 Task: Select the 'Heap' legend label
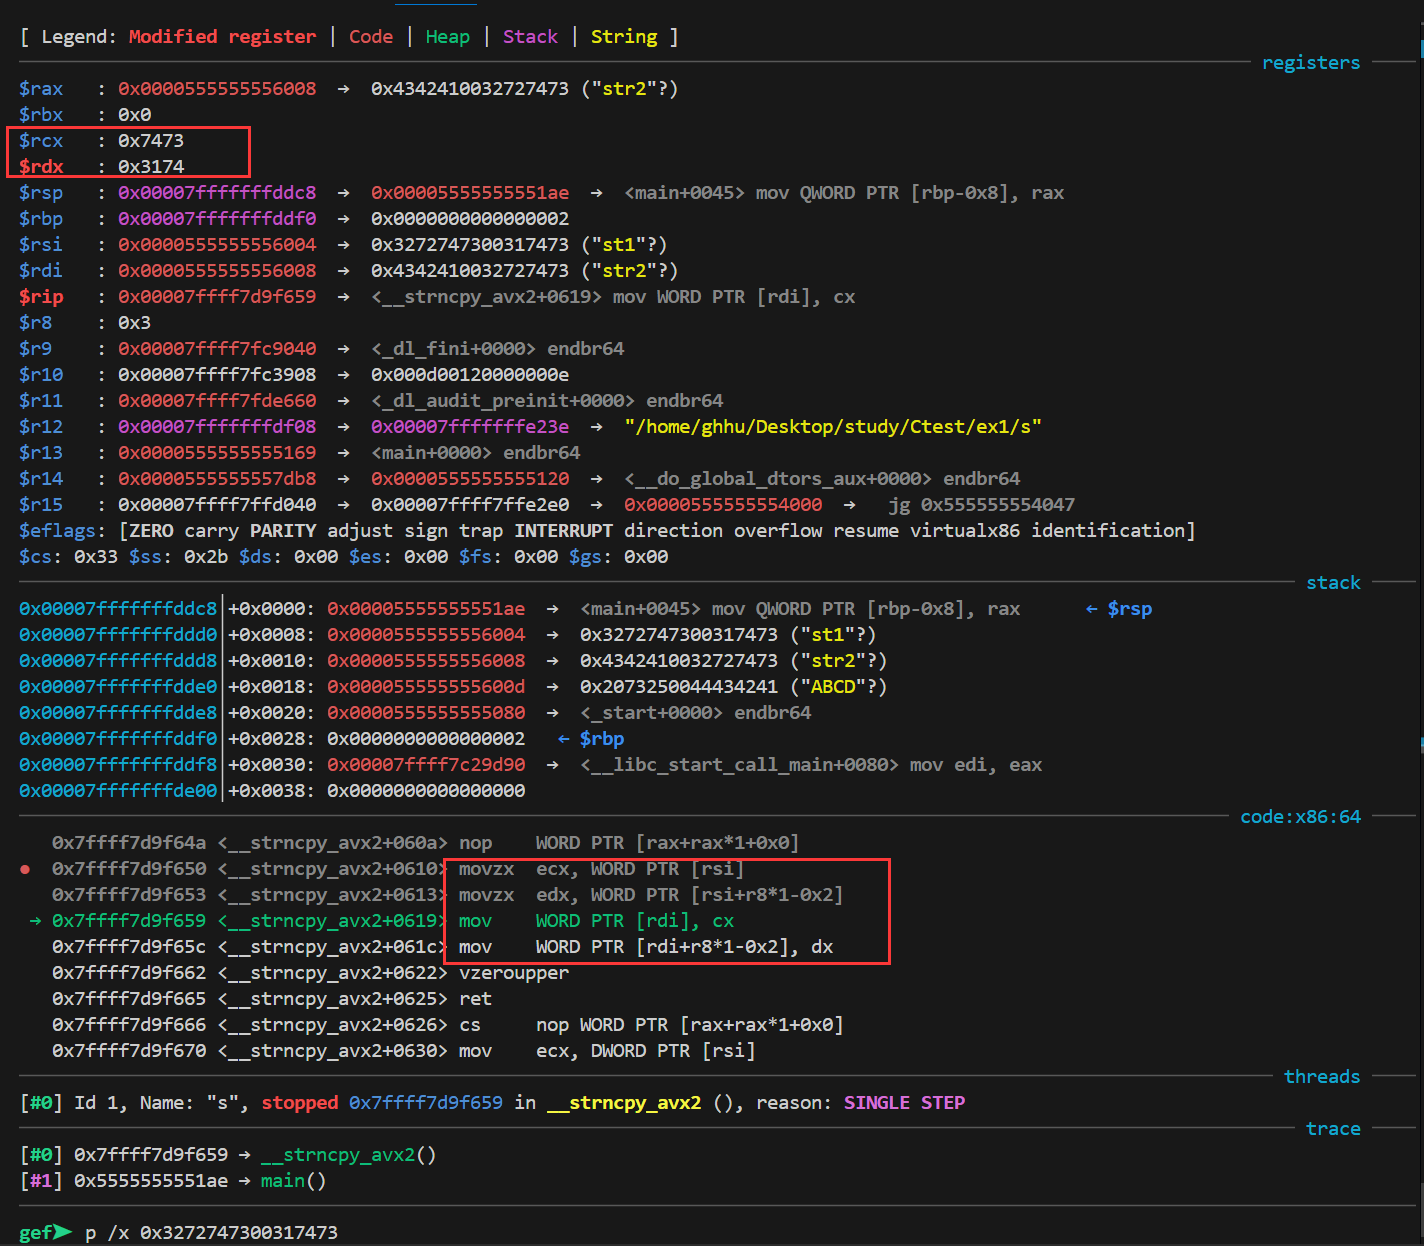(447, 37)
